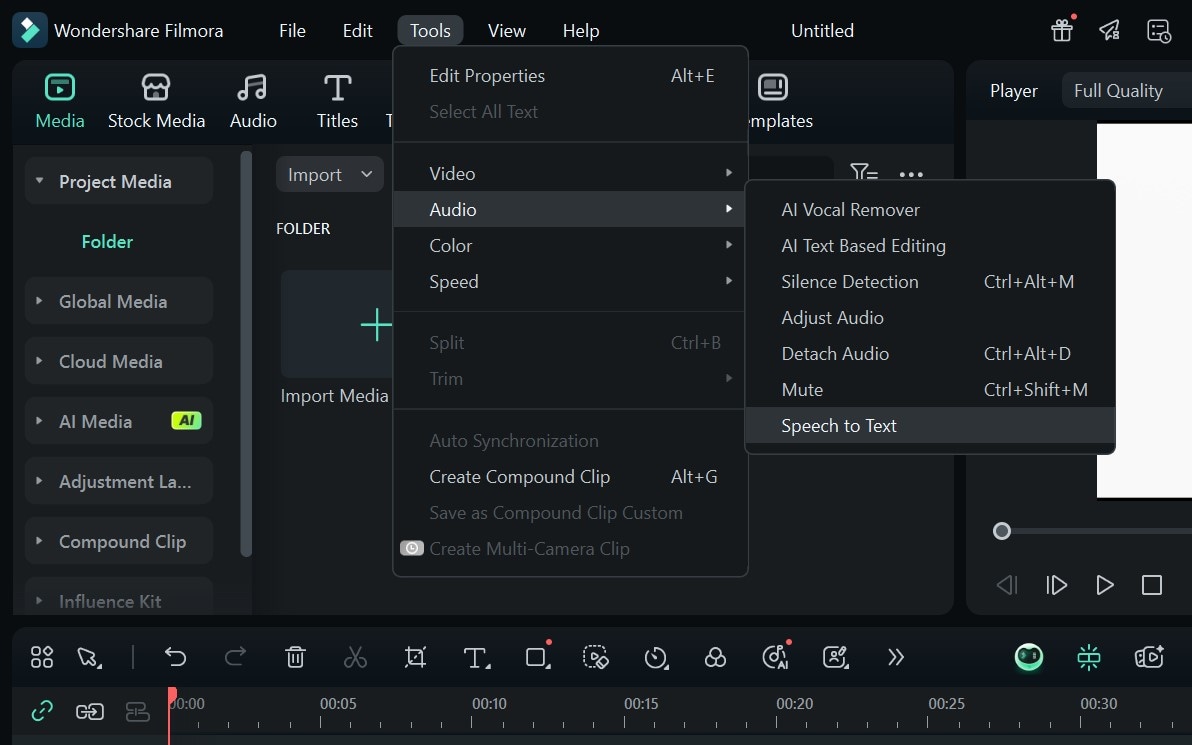Select the crop tool
Viewport: 1192px width, 745px height.
tap(415, 657)
